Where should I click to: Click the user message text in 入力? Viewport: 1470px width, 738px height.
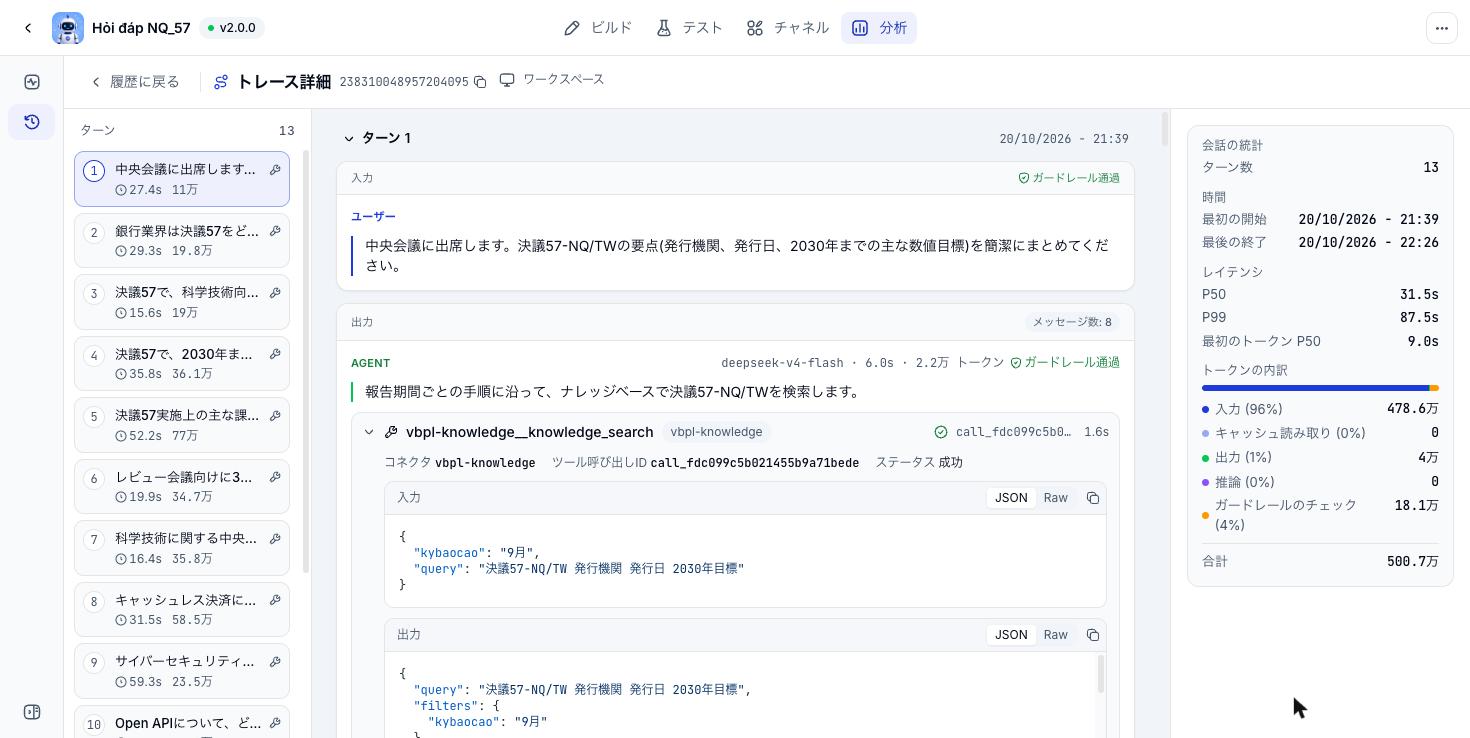click(x=736, y=255)
